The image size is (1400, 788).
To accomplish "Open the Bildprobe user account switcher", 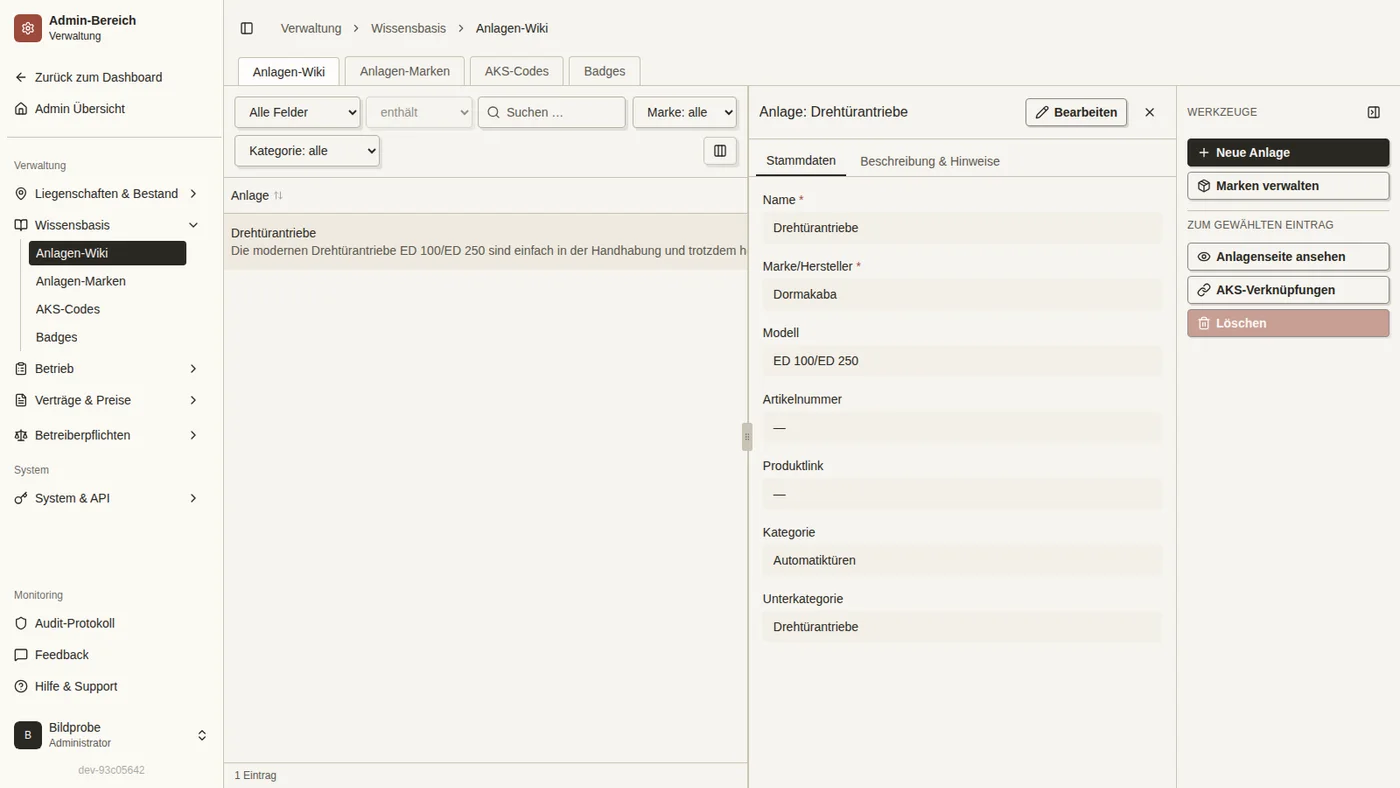I will tap(111, 735).
